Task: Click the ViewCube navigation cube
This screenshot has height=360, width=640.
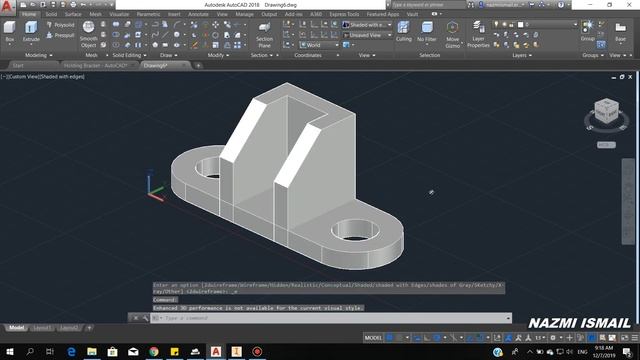Action: (x=606, y=110)
